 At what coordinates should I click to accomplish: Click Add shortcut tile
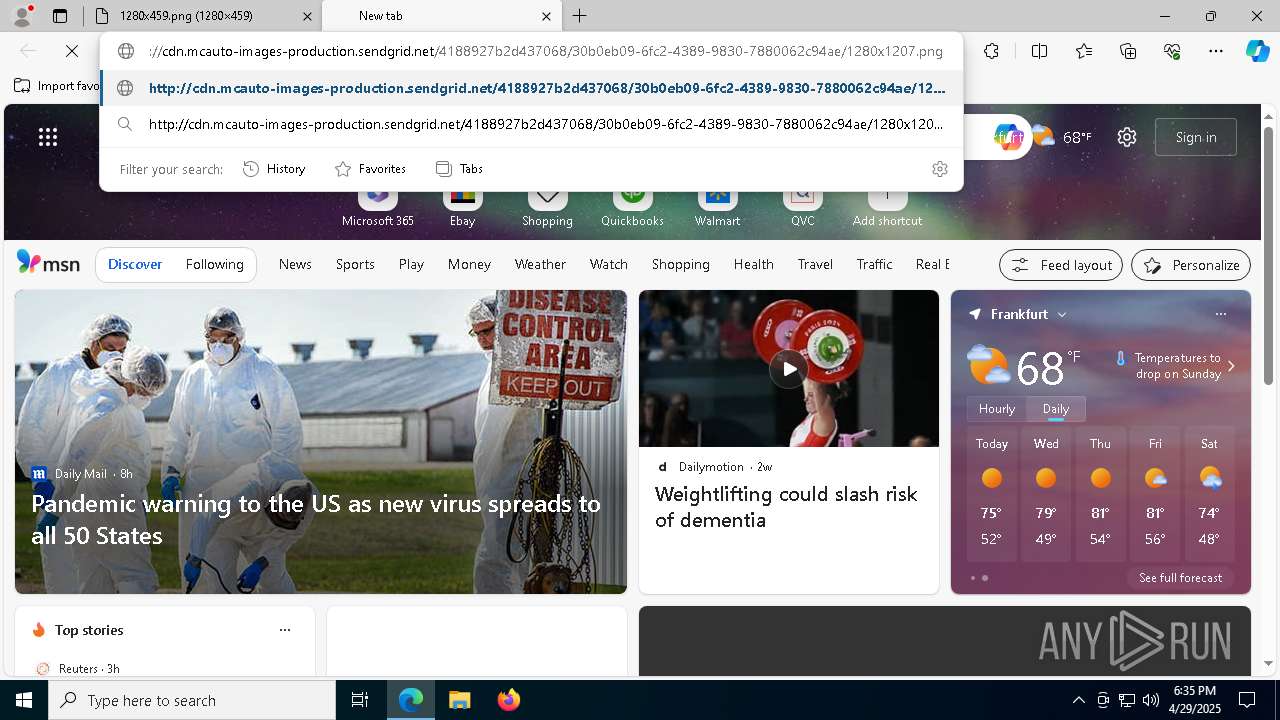[887, 208]
